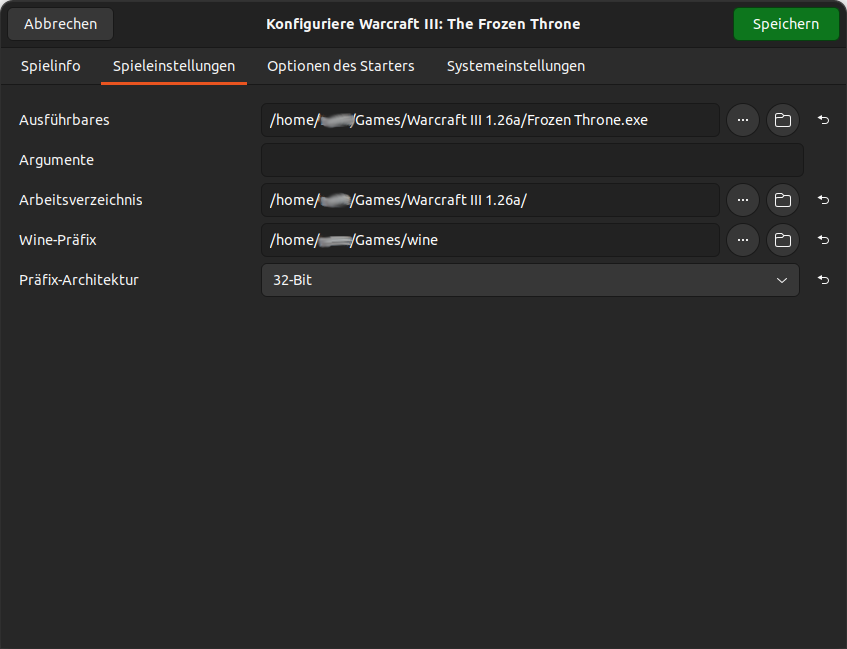Click the three-dots button beside Arbeitsverzeichnis

742,200
